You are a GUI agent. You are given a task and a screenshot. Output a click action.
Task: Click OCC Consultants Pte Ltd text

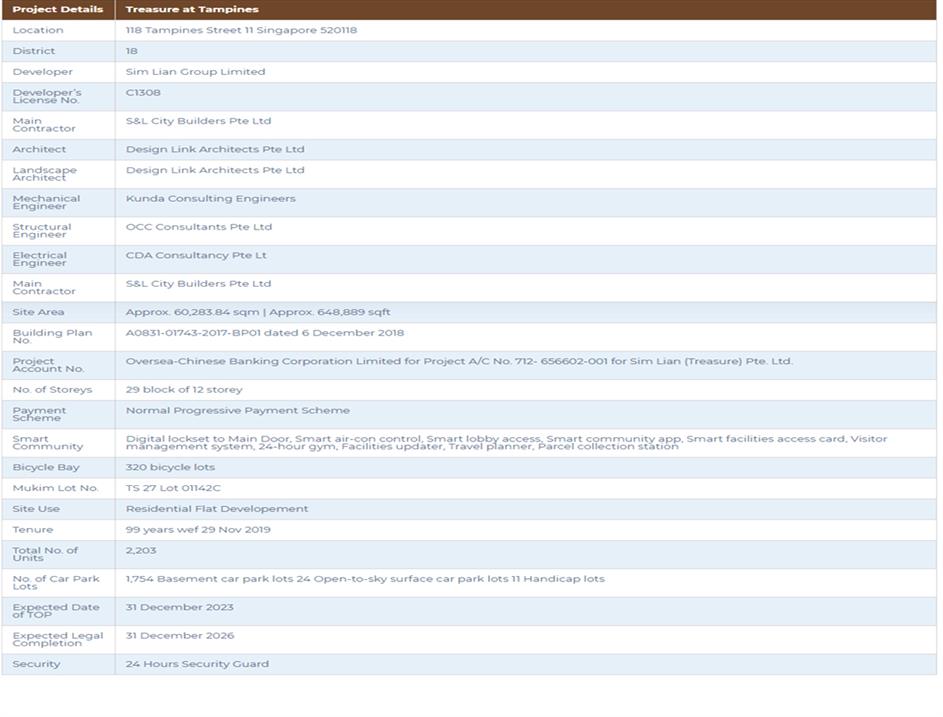tap(198, 227)
